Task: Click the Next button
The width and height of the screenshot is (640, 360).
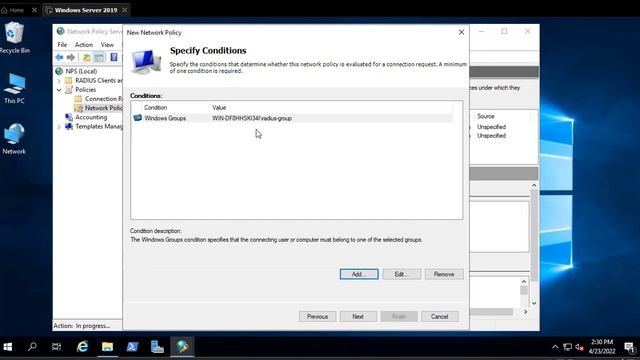Action: point(358,316)
